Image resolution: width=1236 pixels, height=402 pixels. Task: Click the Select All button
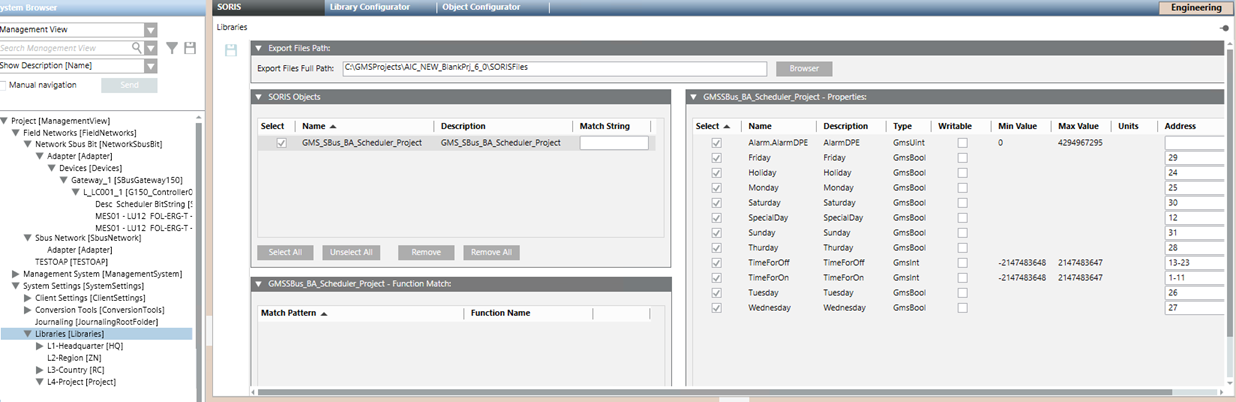pos(283,252)
